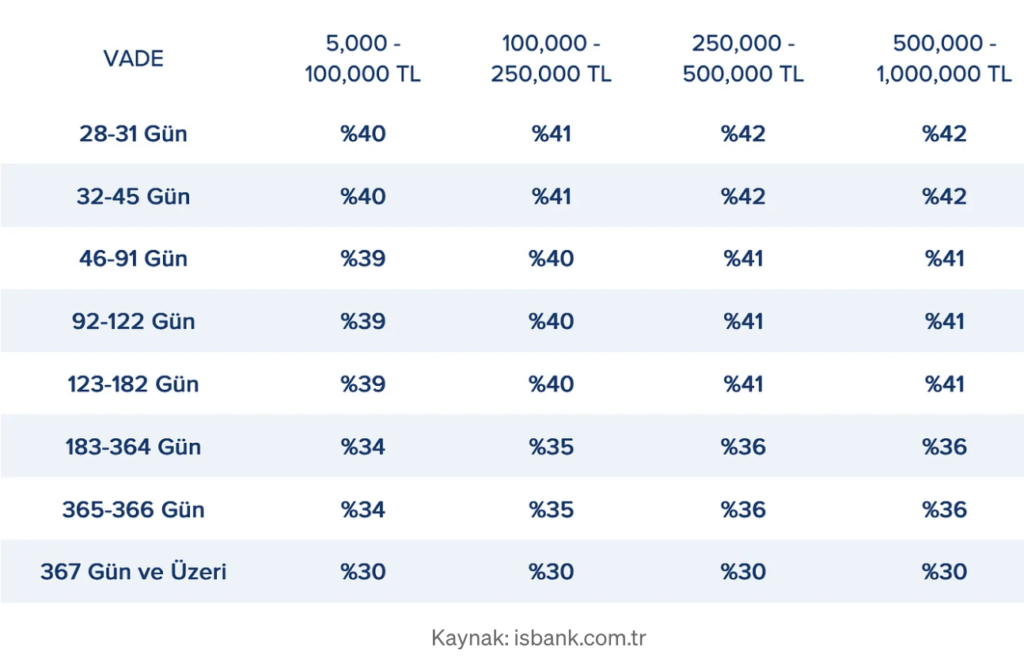Select the 250,000 - 500,000 TL header
The width and height of the screenshot is (1024, 658).
743,59
